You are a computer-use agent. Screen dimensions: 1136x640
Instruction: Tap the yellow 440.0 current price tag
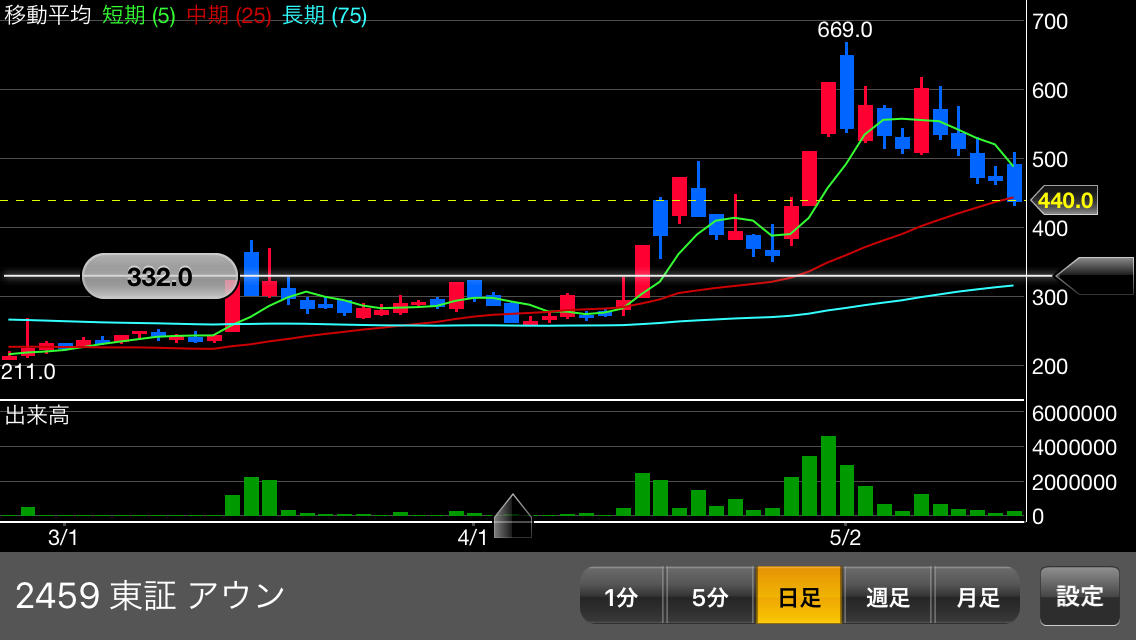click(x=1064, y=201)
